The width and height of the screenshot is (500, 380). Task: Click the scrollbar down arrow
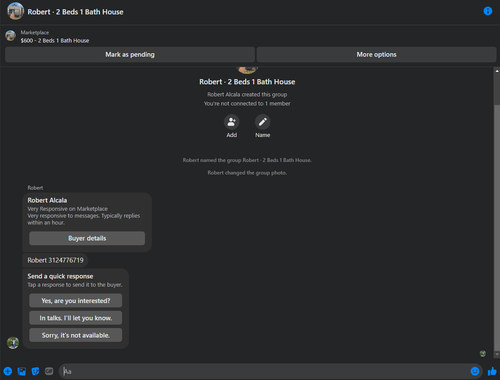click(497, 355)
